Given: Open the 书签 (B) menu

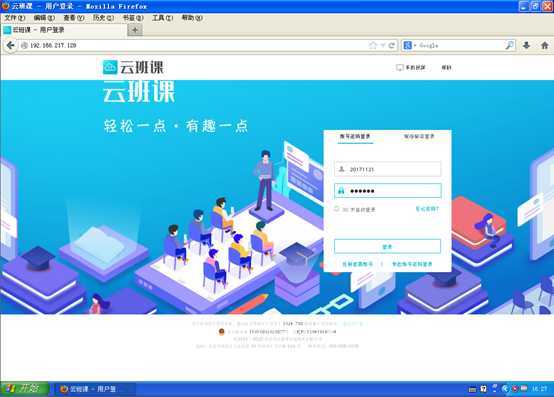Looking at the screenshot, I should pyautogui.click(x=133, y=18).
